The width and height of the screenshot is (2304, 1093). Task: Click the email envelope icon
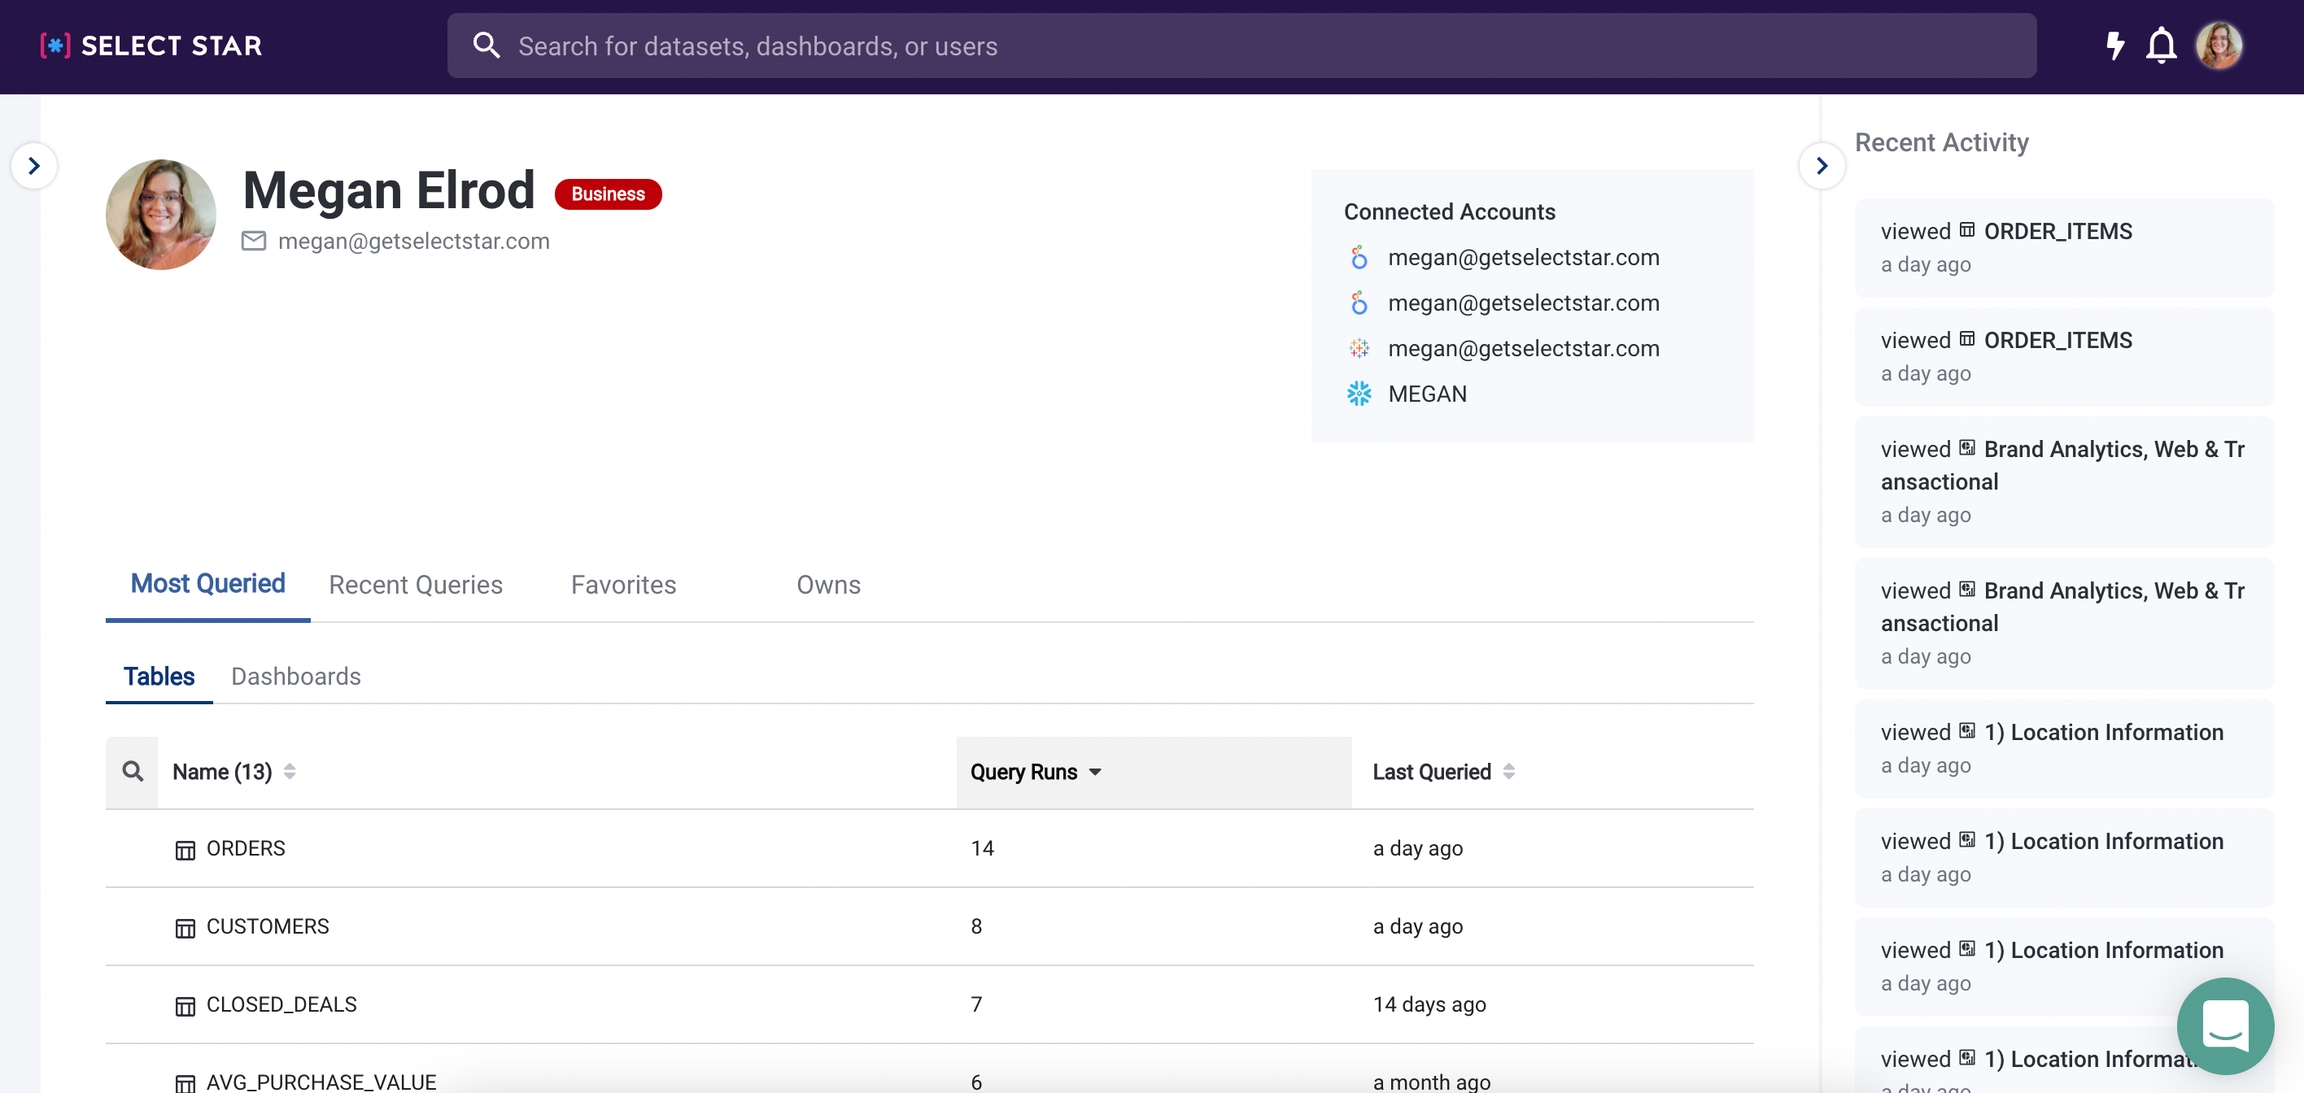point(254,241)
